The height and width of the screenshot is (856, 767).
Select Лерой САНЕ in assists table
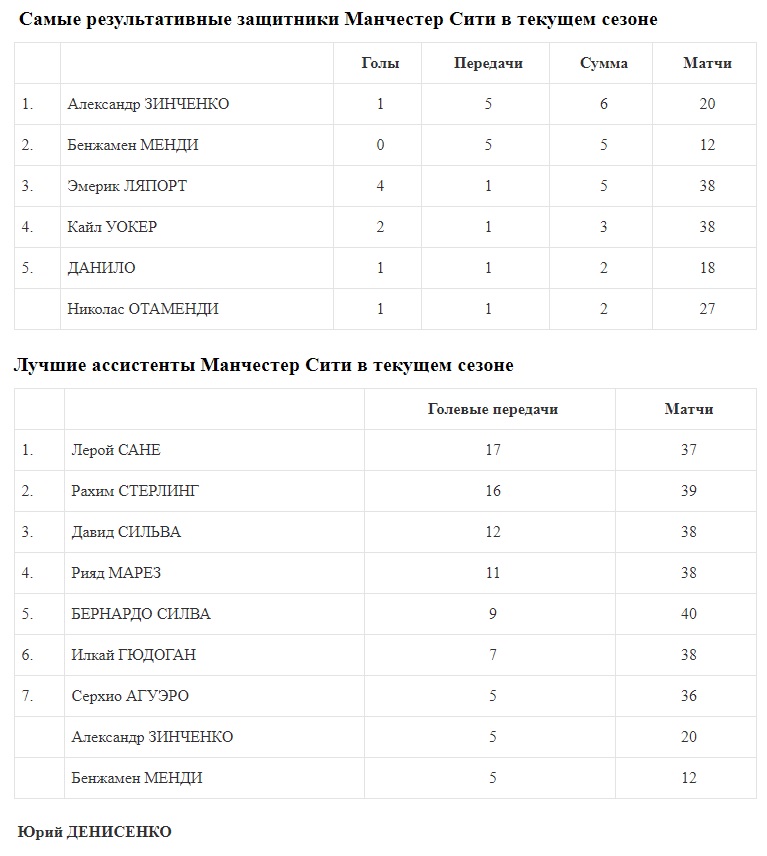tap(116, 450)
